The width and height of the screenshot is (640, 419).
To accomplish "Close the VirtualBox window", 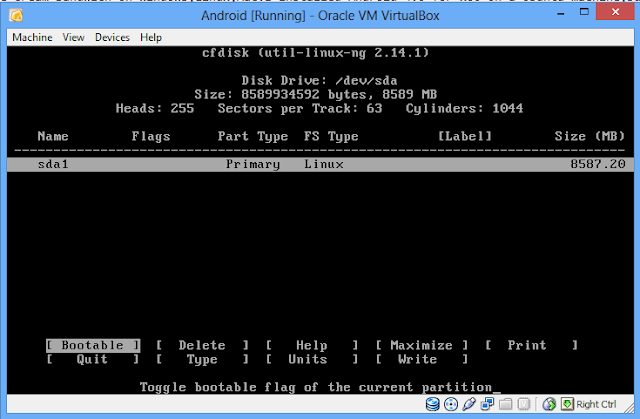I will click(x=615, y=12).
